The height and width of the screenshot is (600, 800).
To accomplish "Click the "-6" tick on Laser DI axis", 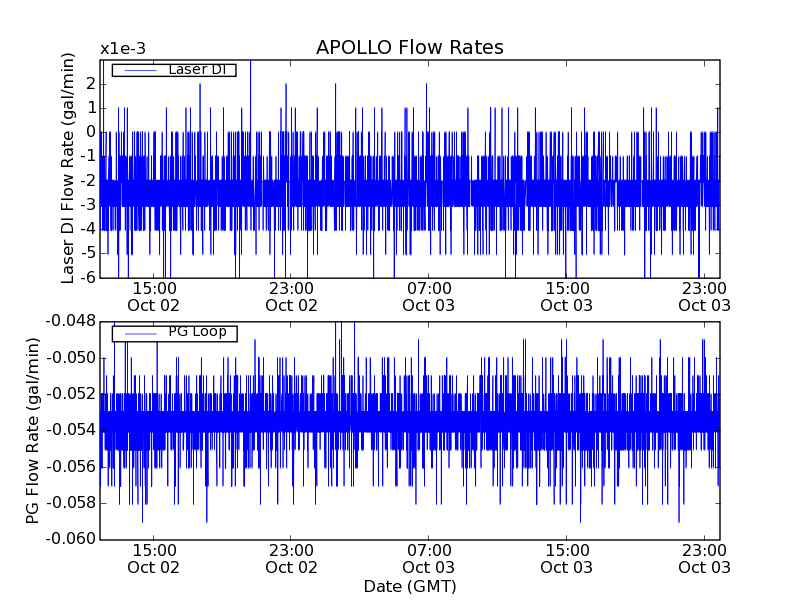I will click(x=87, y=277).
